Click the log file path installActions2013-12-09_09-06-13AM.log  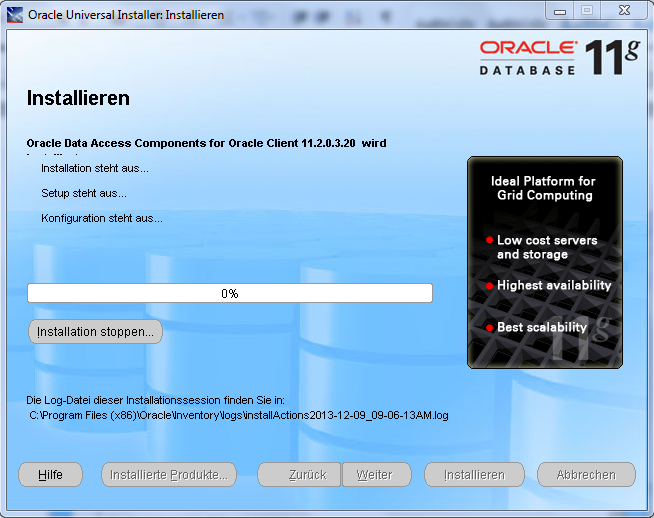[239, 415]
